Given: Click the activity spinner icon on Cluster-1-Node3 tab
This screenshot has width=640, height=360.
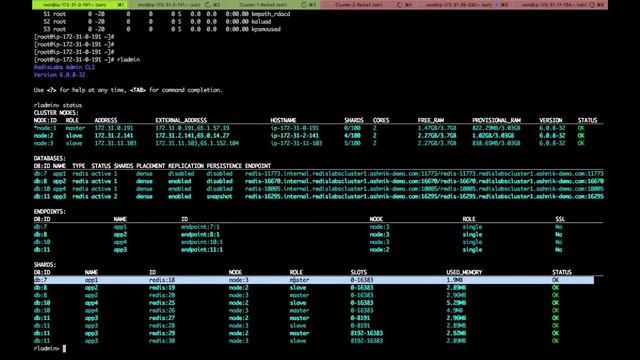Looking at the screenshot, I should point(303,5).
